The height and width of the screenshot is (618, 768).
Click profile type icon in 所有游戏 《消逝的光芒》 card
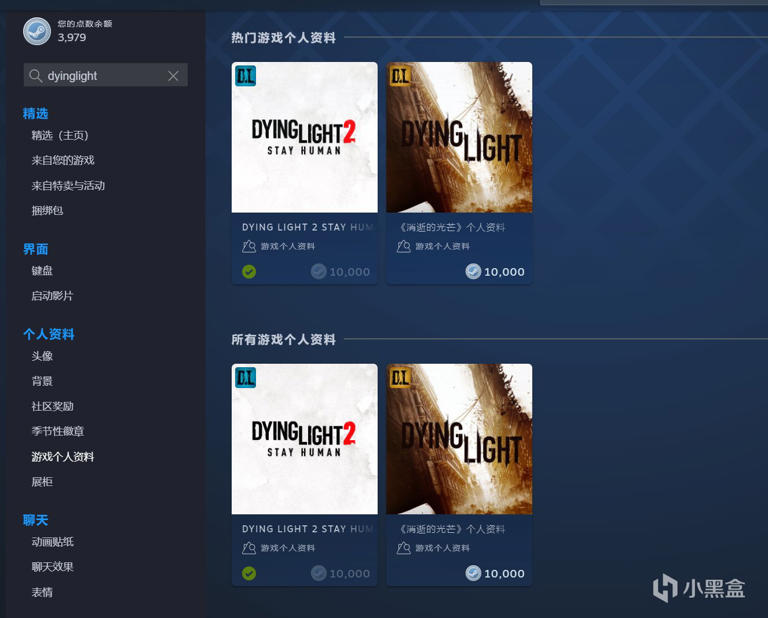[404, 548]
